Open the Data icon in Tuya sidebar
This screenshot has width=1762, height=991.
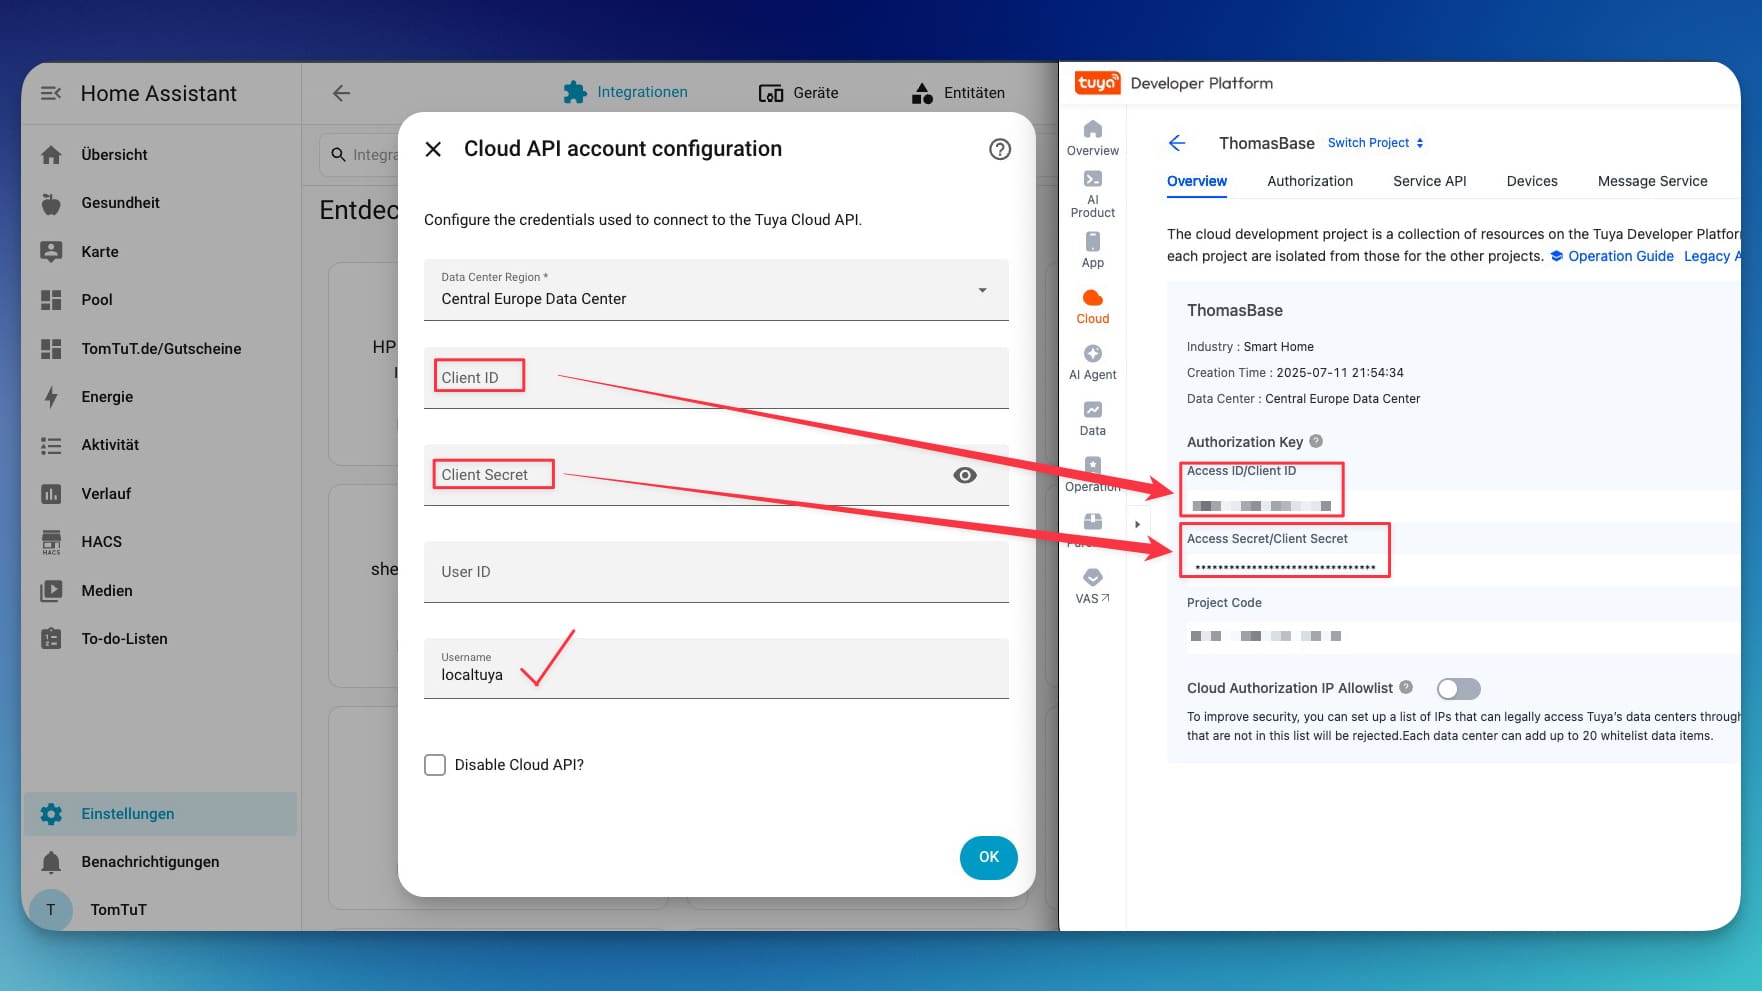[x=1092, y=410]
